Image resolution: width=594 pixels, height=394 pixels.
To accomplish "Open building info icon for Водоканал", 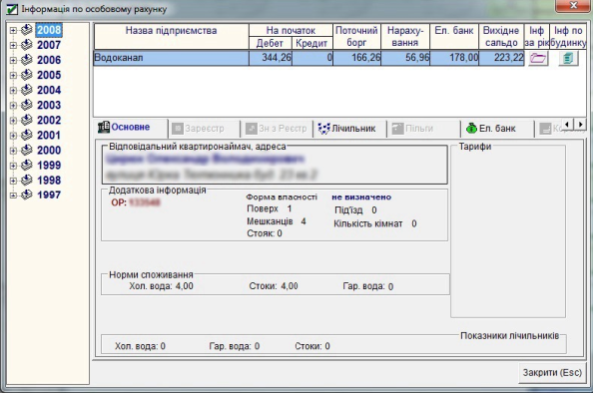I will (568, 58).
